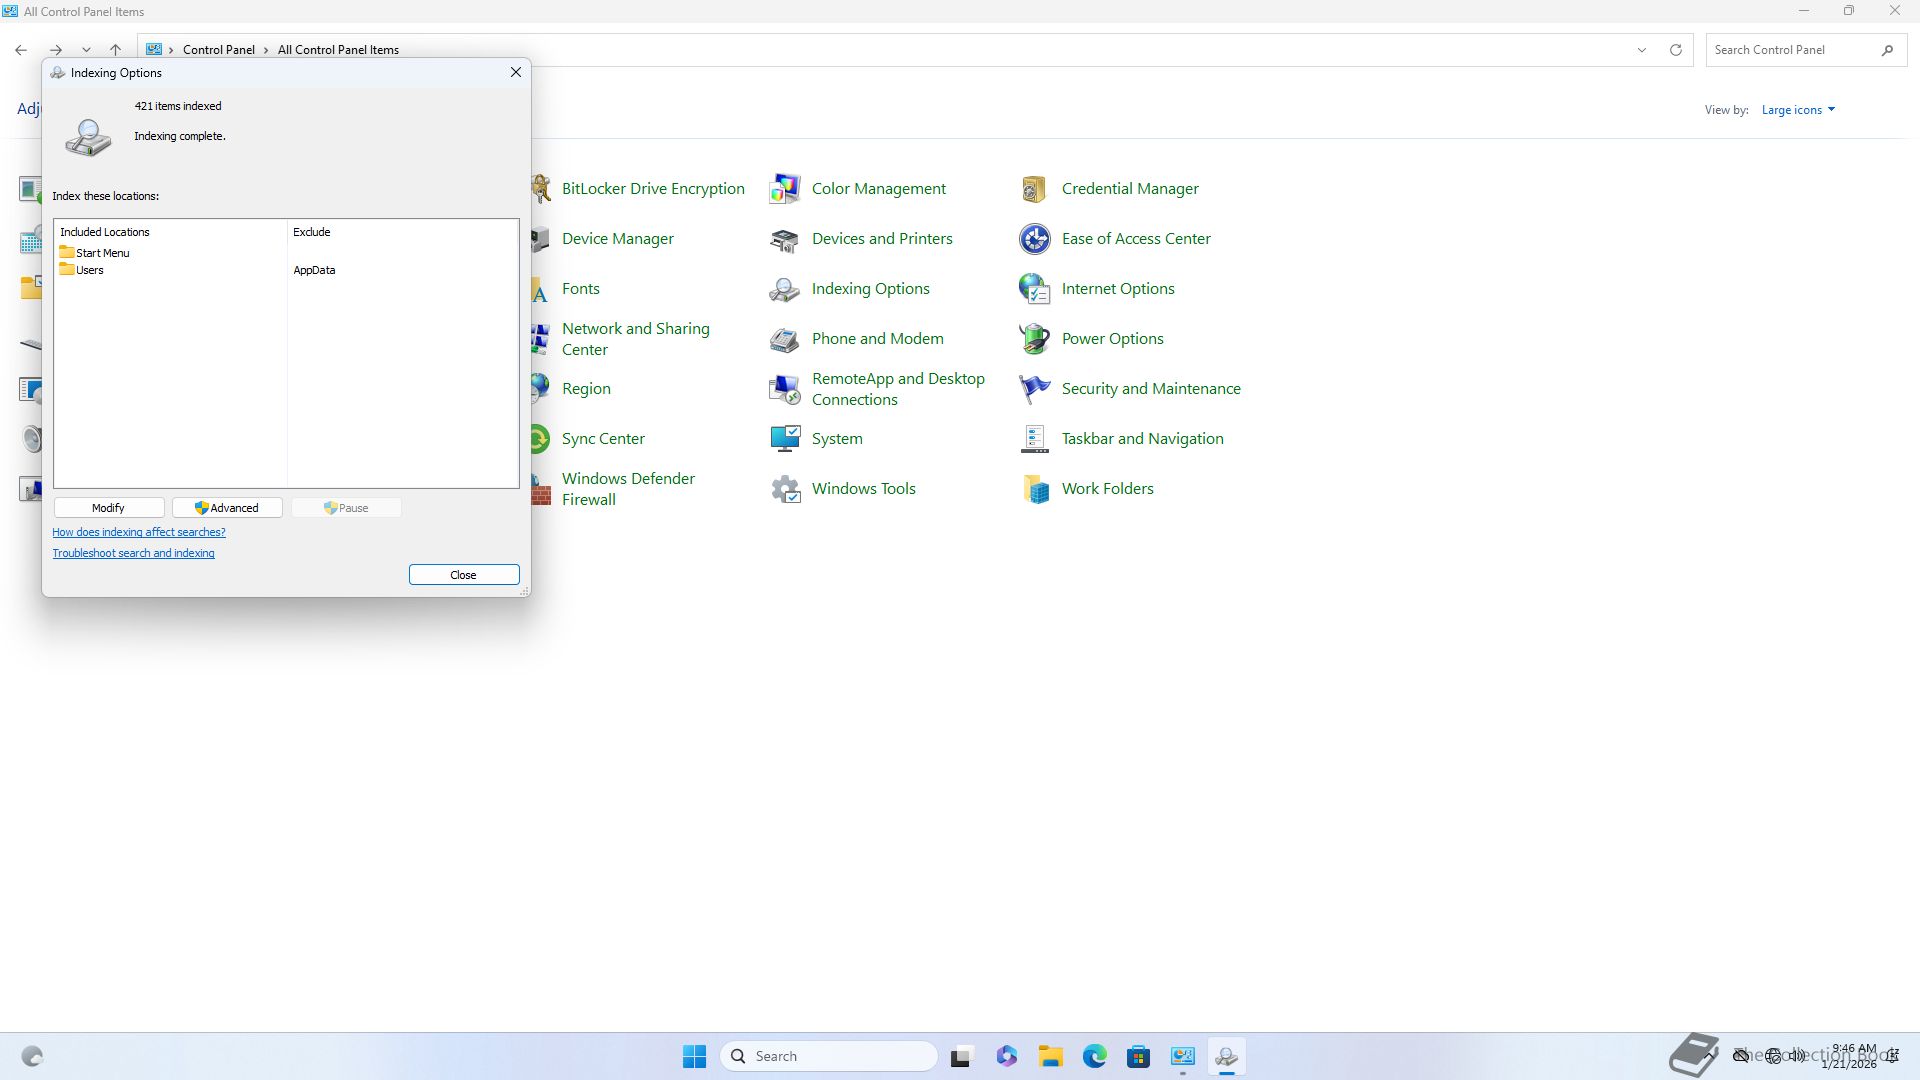The image size is (1920, 1080).
Task: Click the Work Folders icon
Action: tap(1034, 489)
